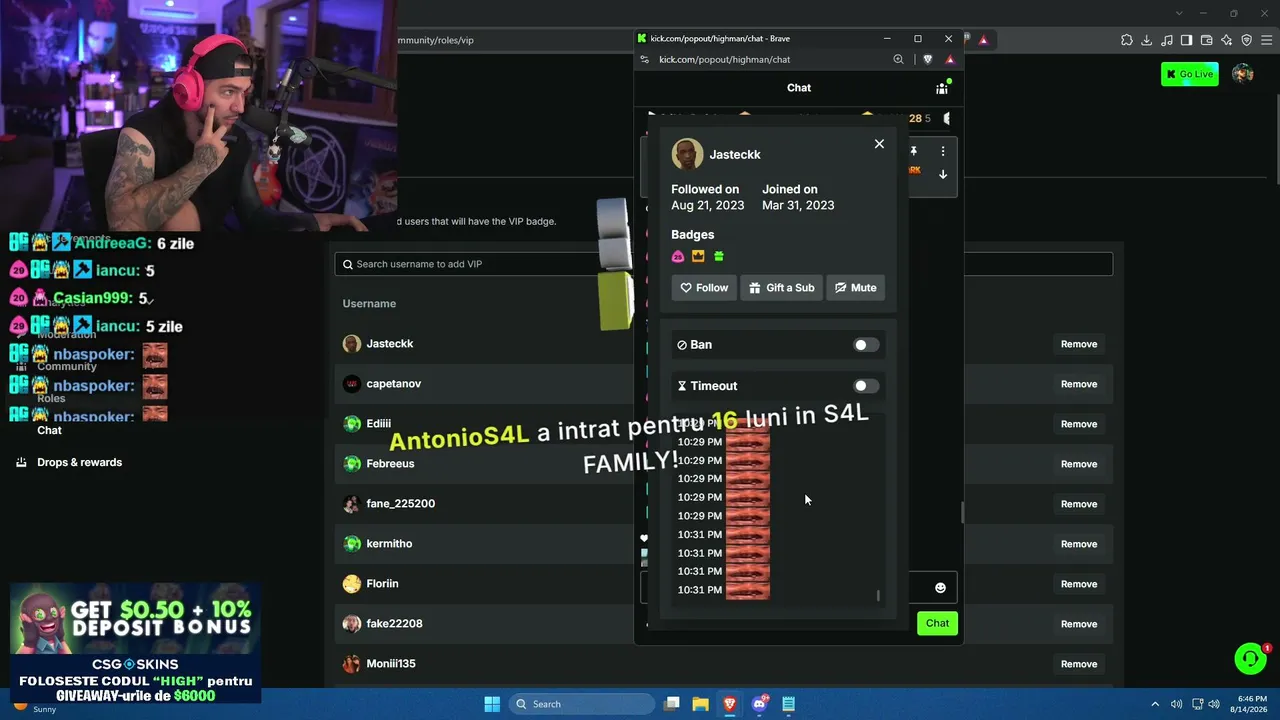Click the Brave VPN shield toolbar icon

click(x=1247, y=40)
